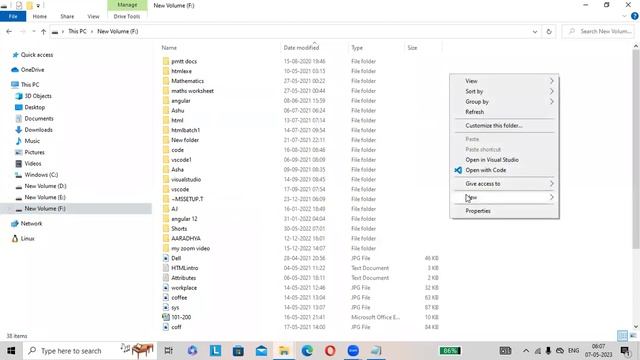Select OneDrive in the navigation pane
The width and height of the screenshot is (640, 360).
[32, 70]
